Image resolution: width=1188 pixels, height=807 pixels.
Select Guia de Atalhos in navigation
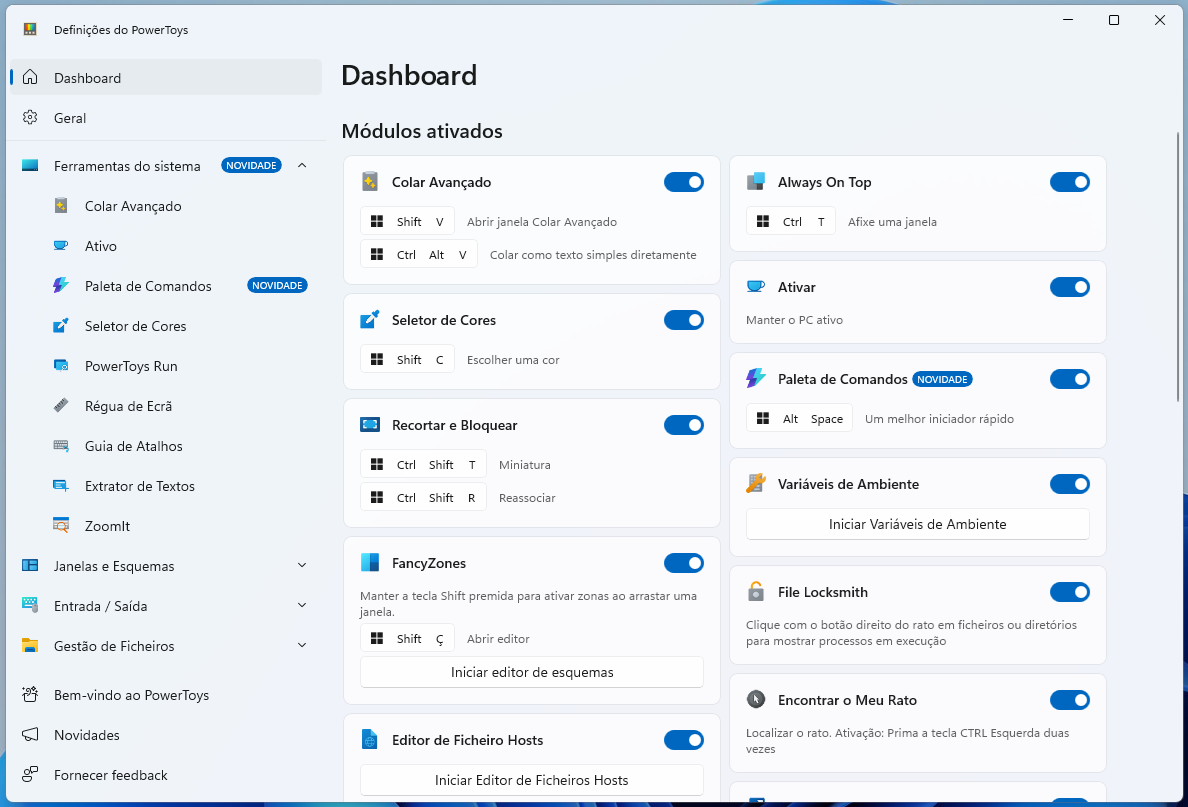[166, 446]
